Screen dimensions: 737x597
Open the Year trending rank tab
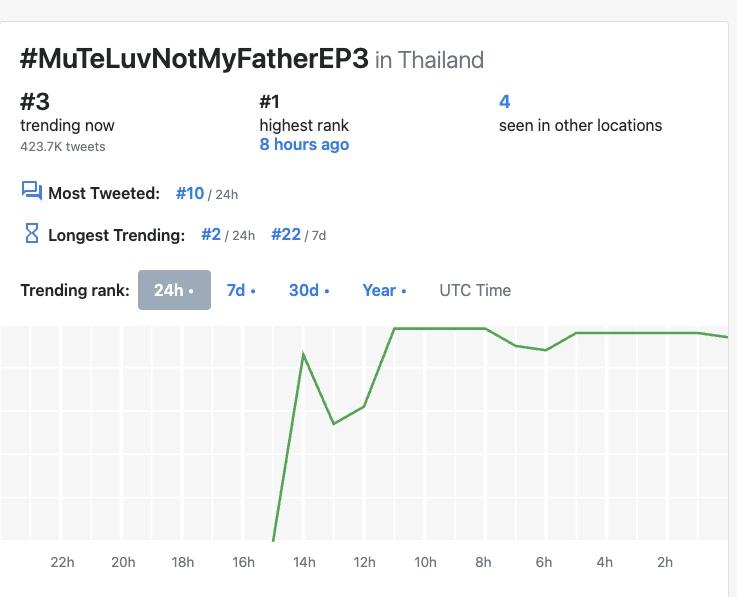pos(384,290)
